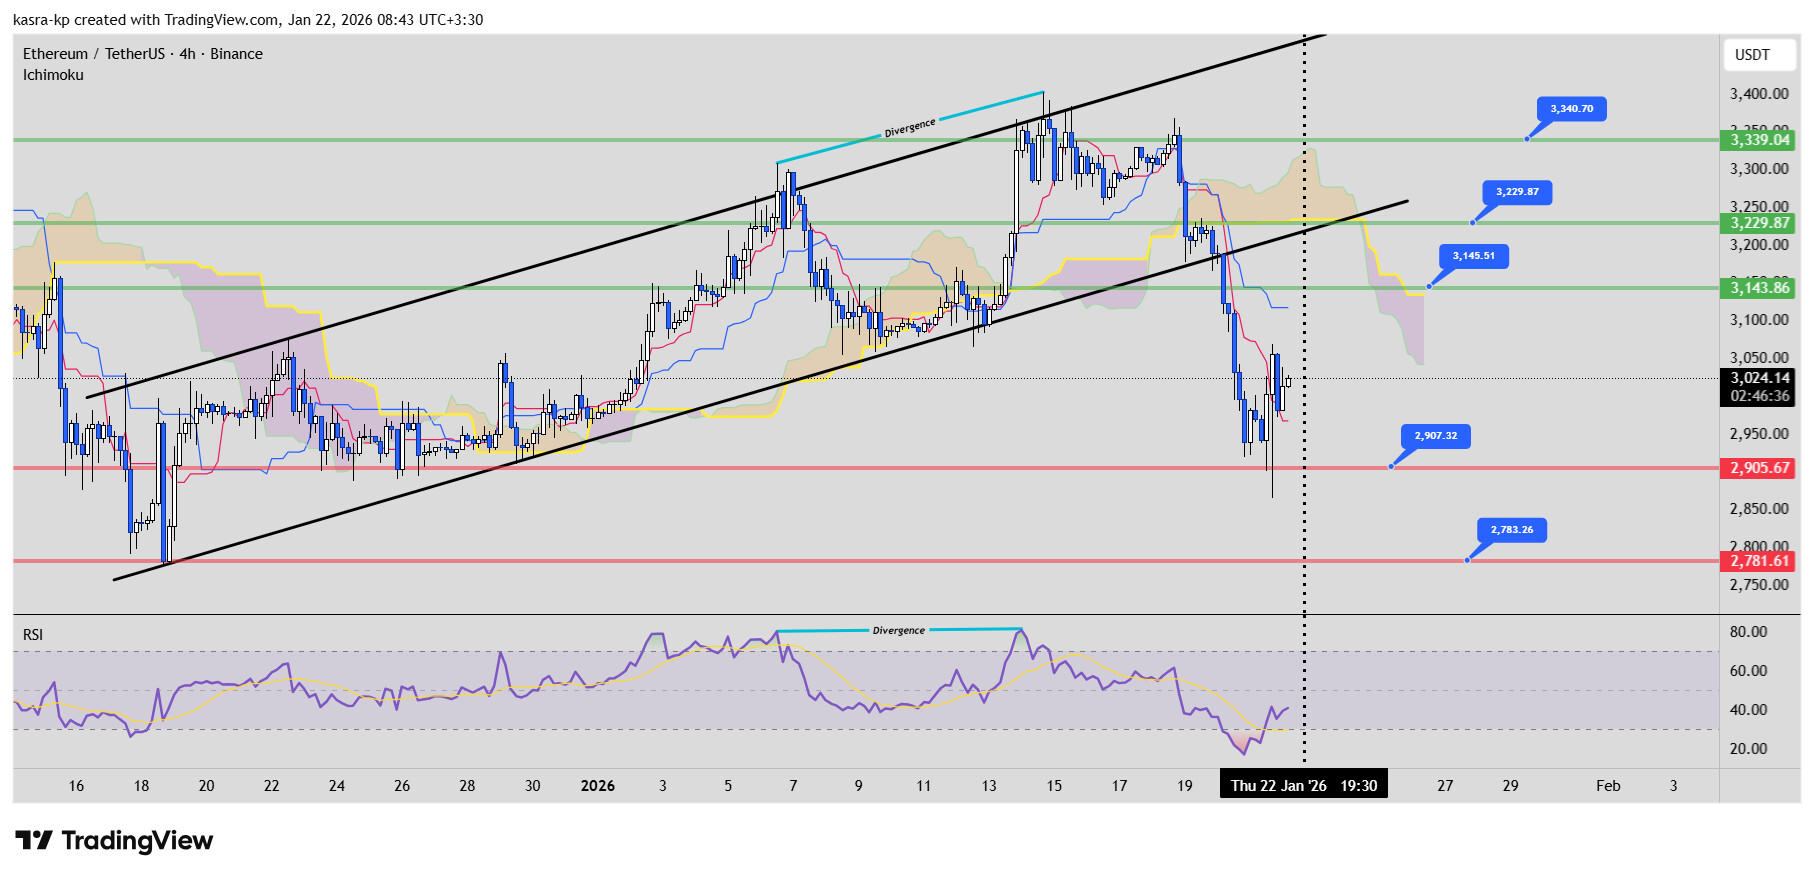The width and height of the screenshot is (1814, 878).
Task: Click the current price 3,024.14 label
Action: click(x=1759, y=379)
